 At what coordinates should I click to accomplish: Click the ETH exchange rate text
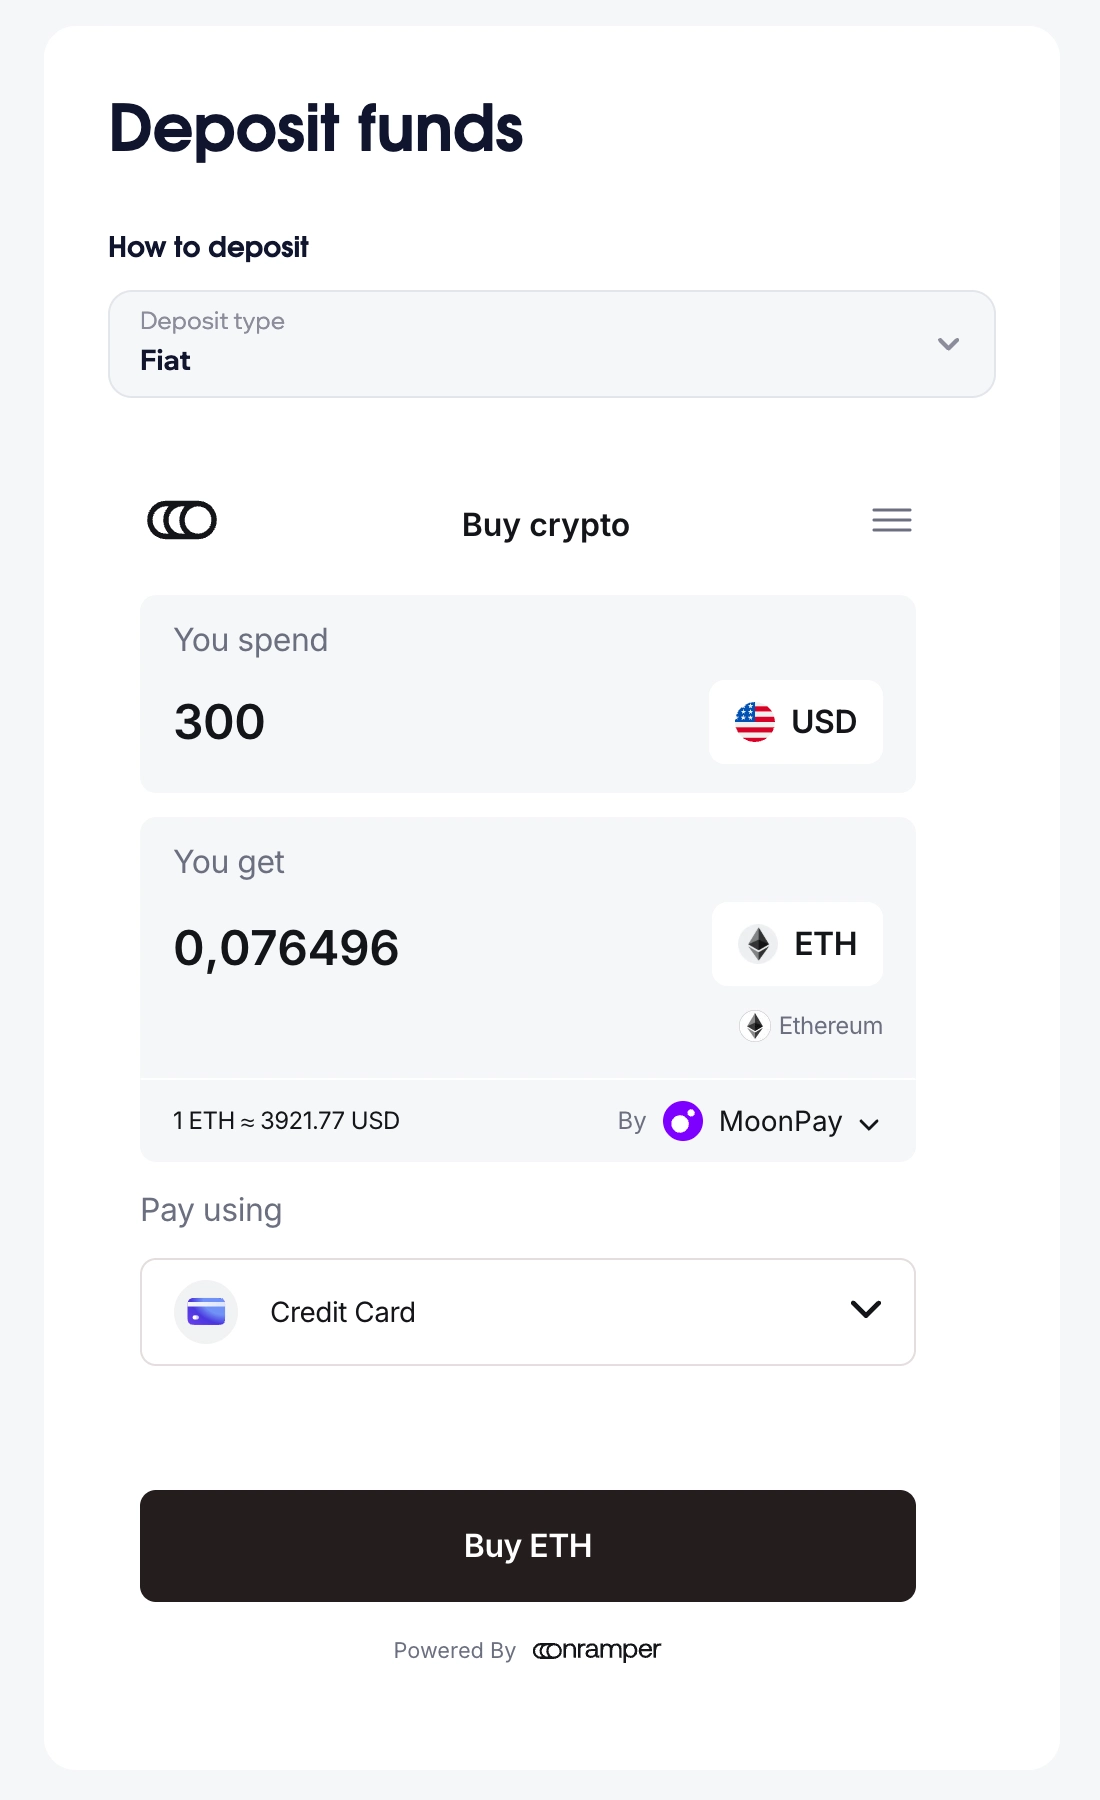286,1121
